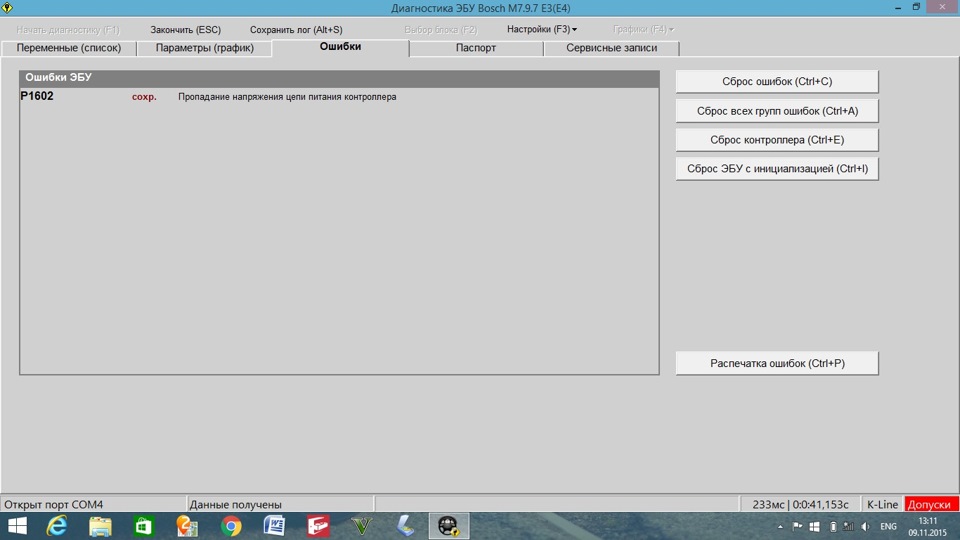The image size is (960, 540).
Task: Open the volume speaker icon
Action: pos(865,527)
